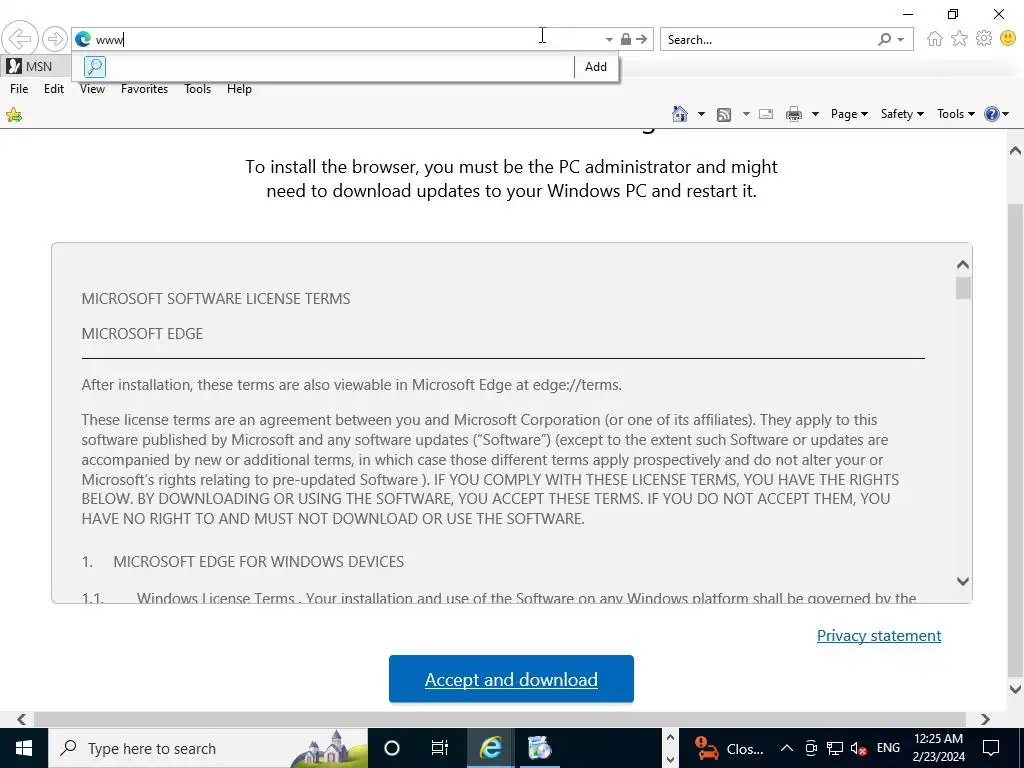Open the address bar autocomplete dropdown arrow

pos(609,40)
